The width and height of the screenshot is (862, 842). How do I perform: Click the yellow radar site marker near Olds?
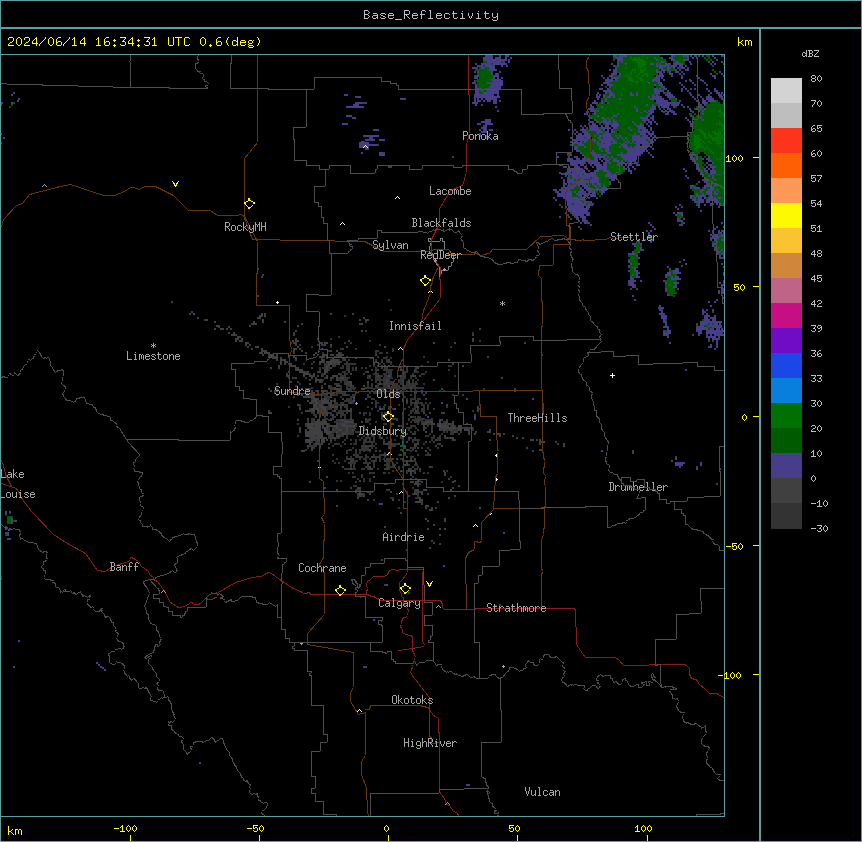pos(388,417)
